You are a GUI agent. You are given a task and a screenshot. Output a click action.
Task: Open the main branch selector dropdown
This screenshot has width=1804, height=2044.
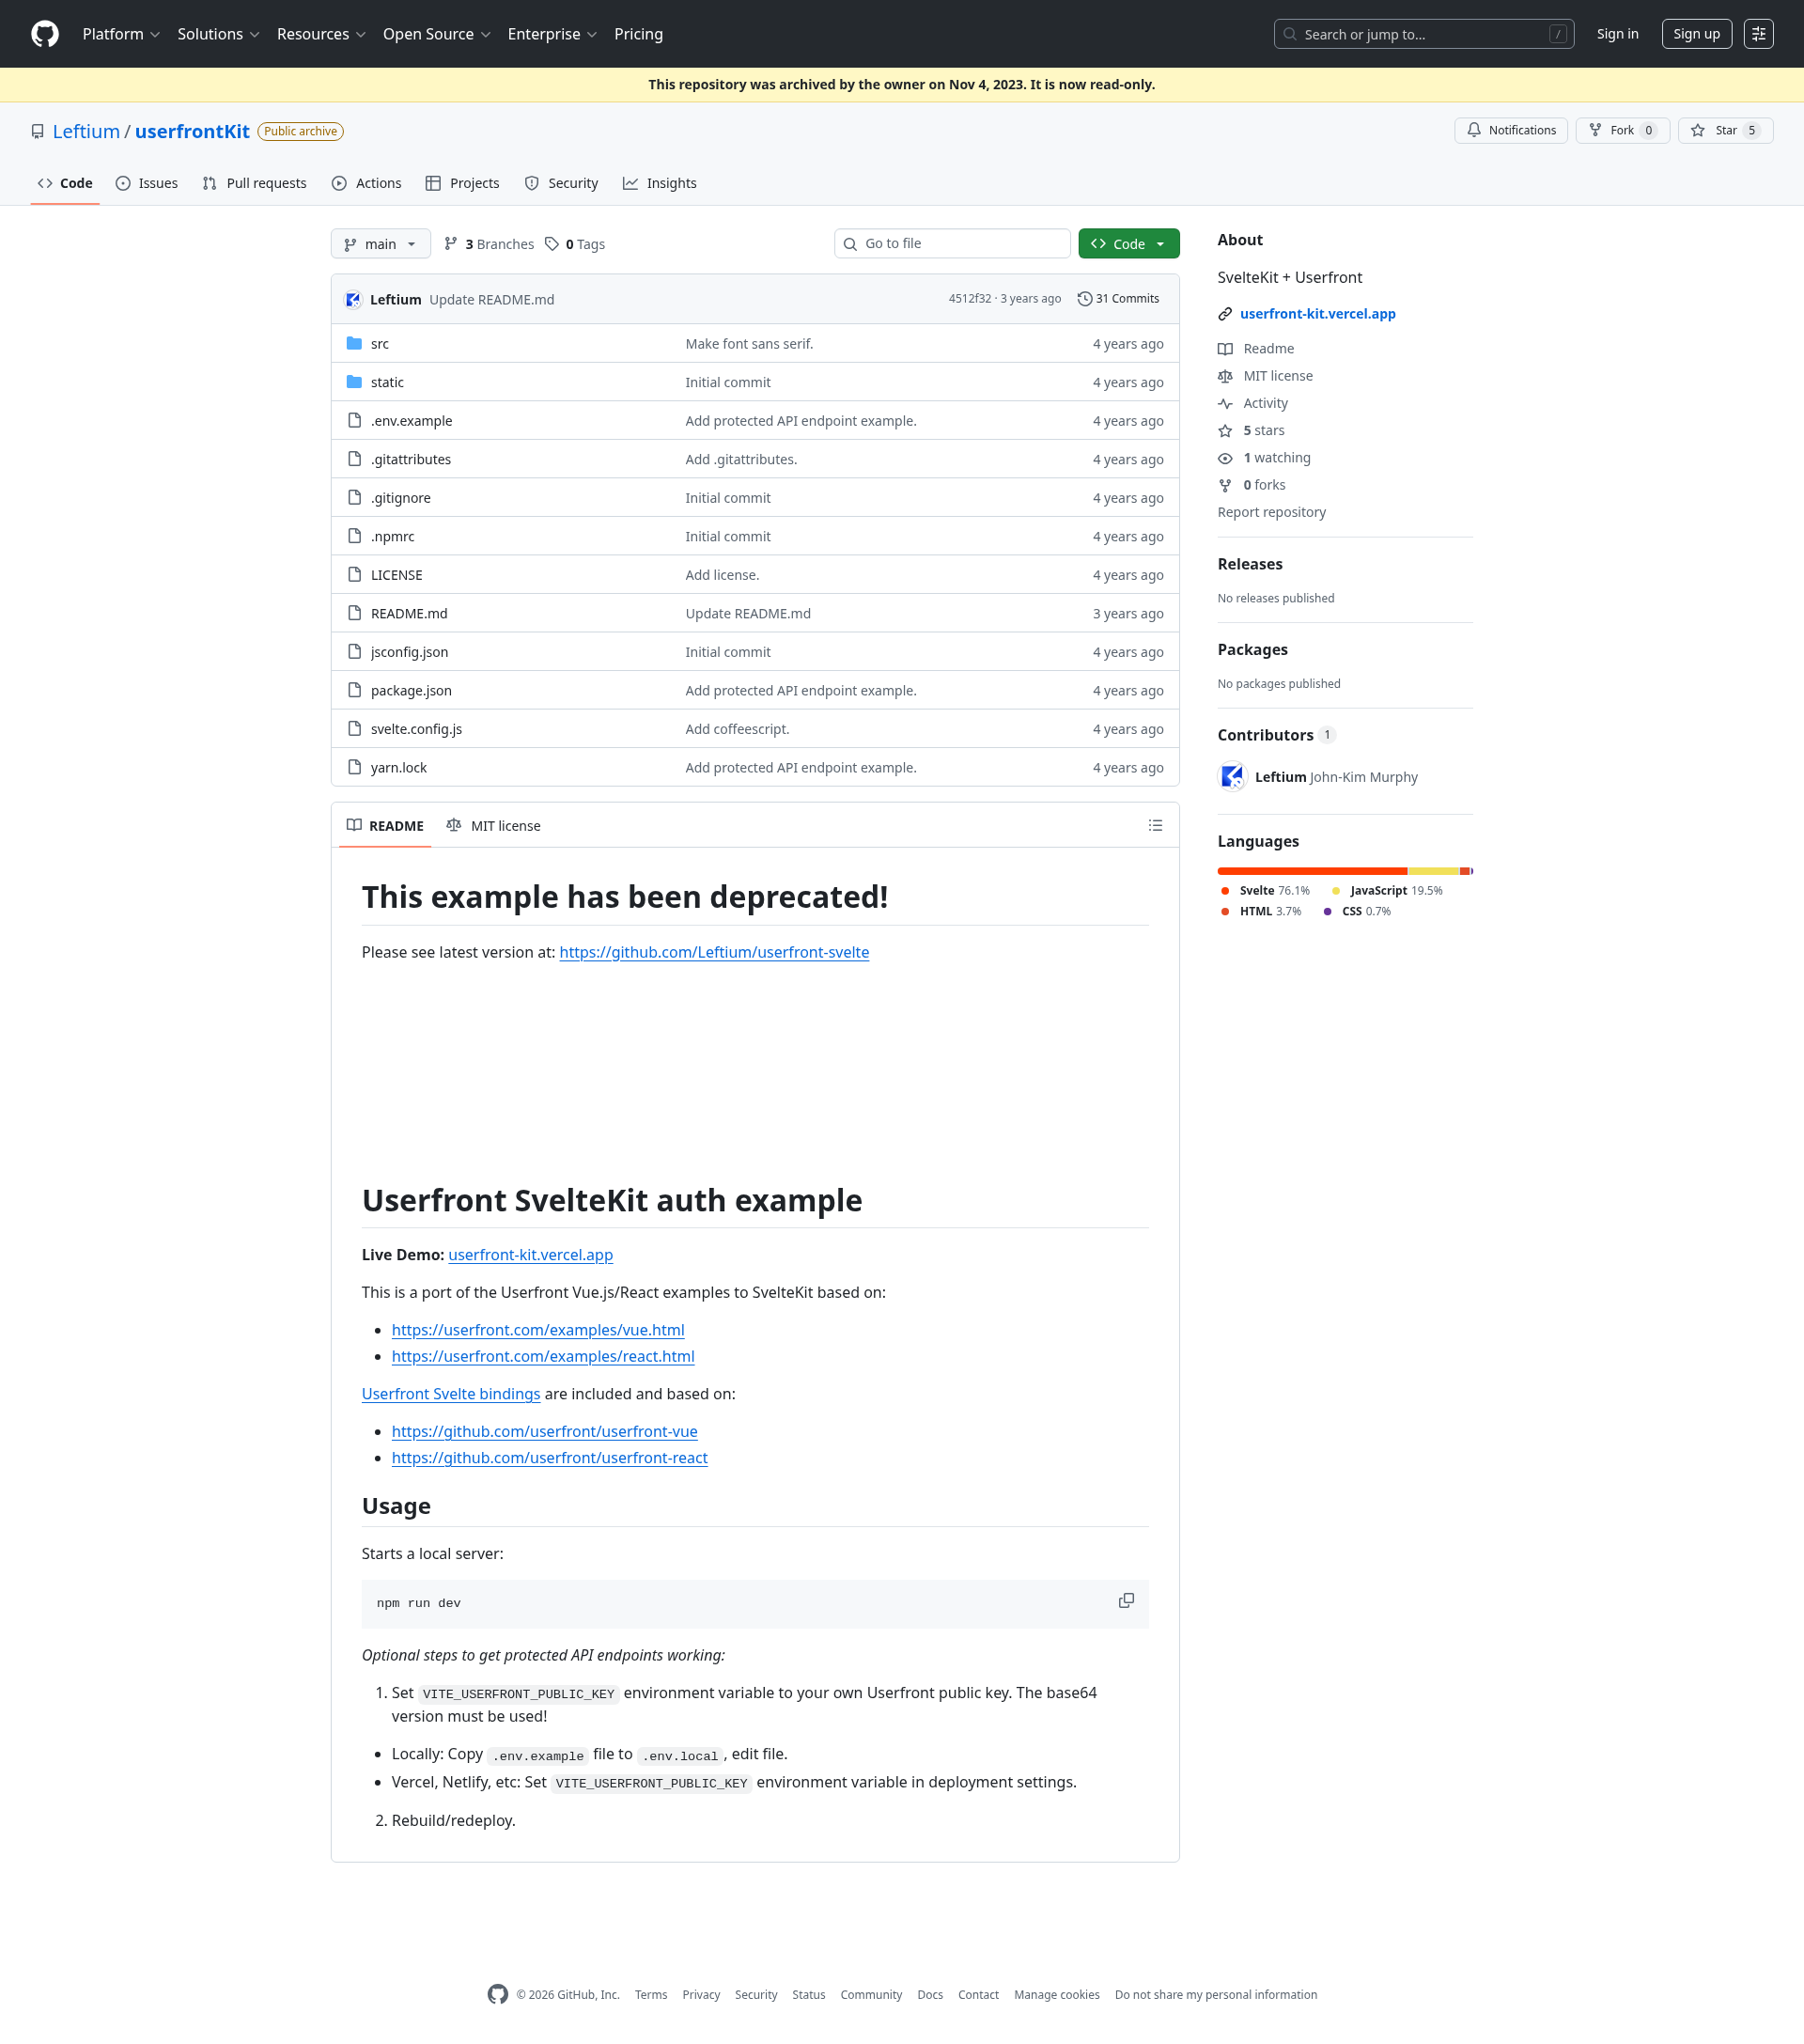pos(380,244)
